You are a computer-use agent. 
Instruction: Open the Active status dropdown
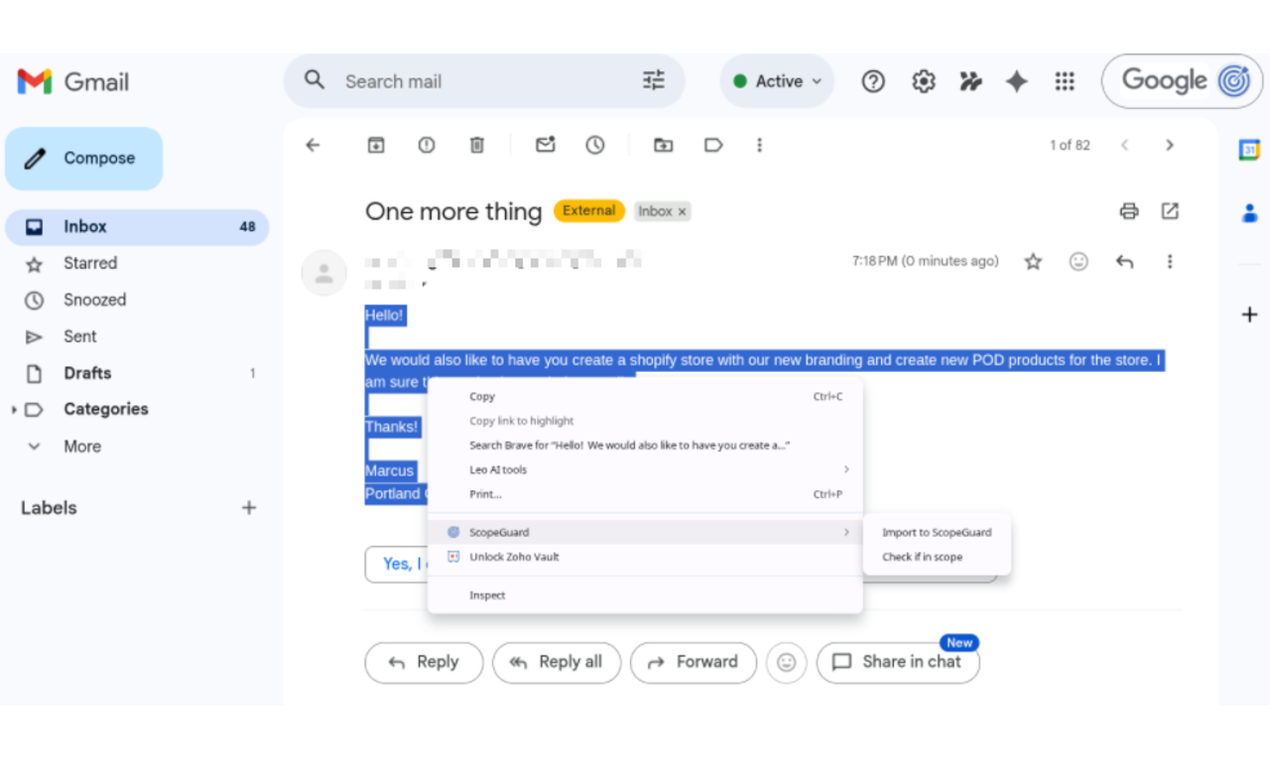pos(777,81)
